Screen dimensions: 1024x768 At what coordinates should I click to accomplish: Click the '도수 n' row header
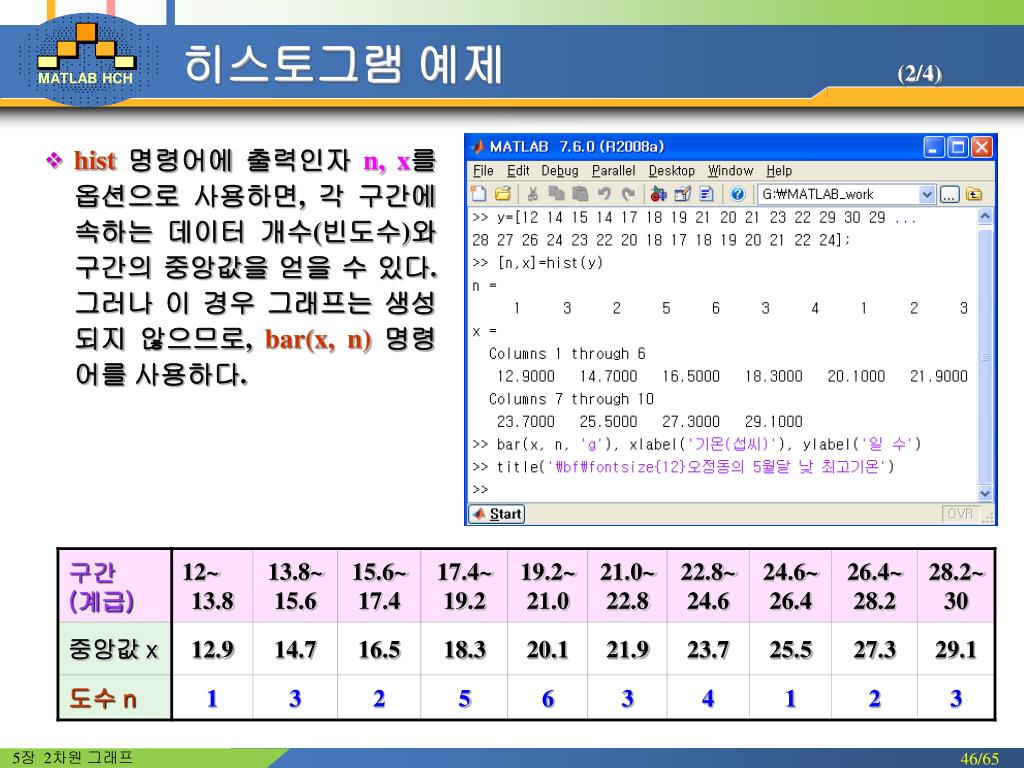(115, 698)
